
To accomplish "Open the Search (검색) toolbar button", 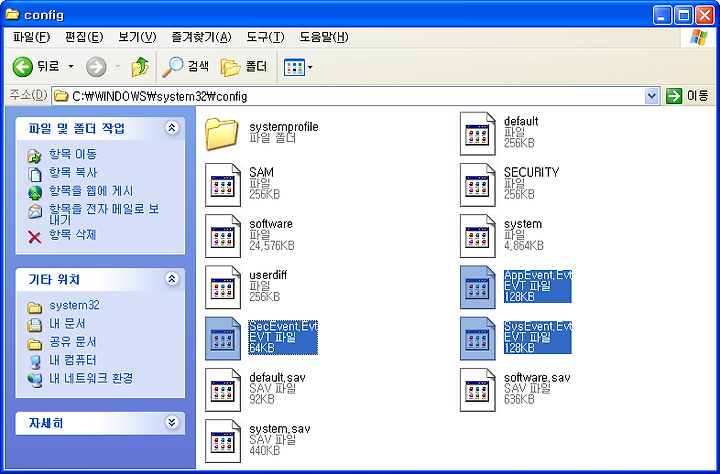I will 185,67.
